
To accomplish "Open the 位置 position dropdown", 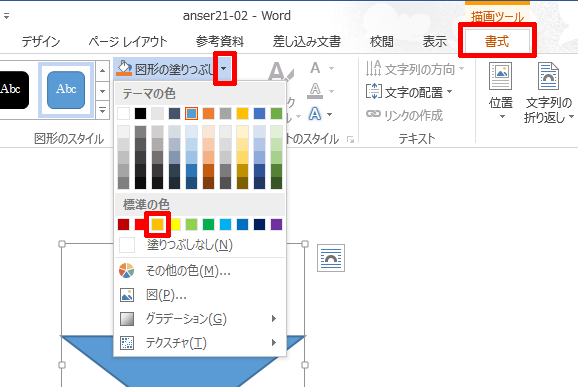I will [501, 92].
